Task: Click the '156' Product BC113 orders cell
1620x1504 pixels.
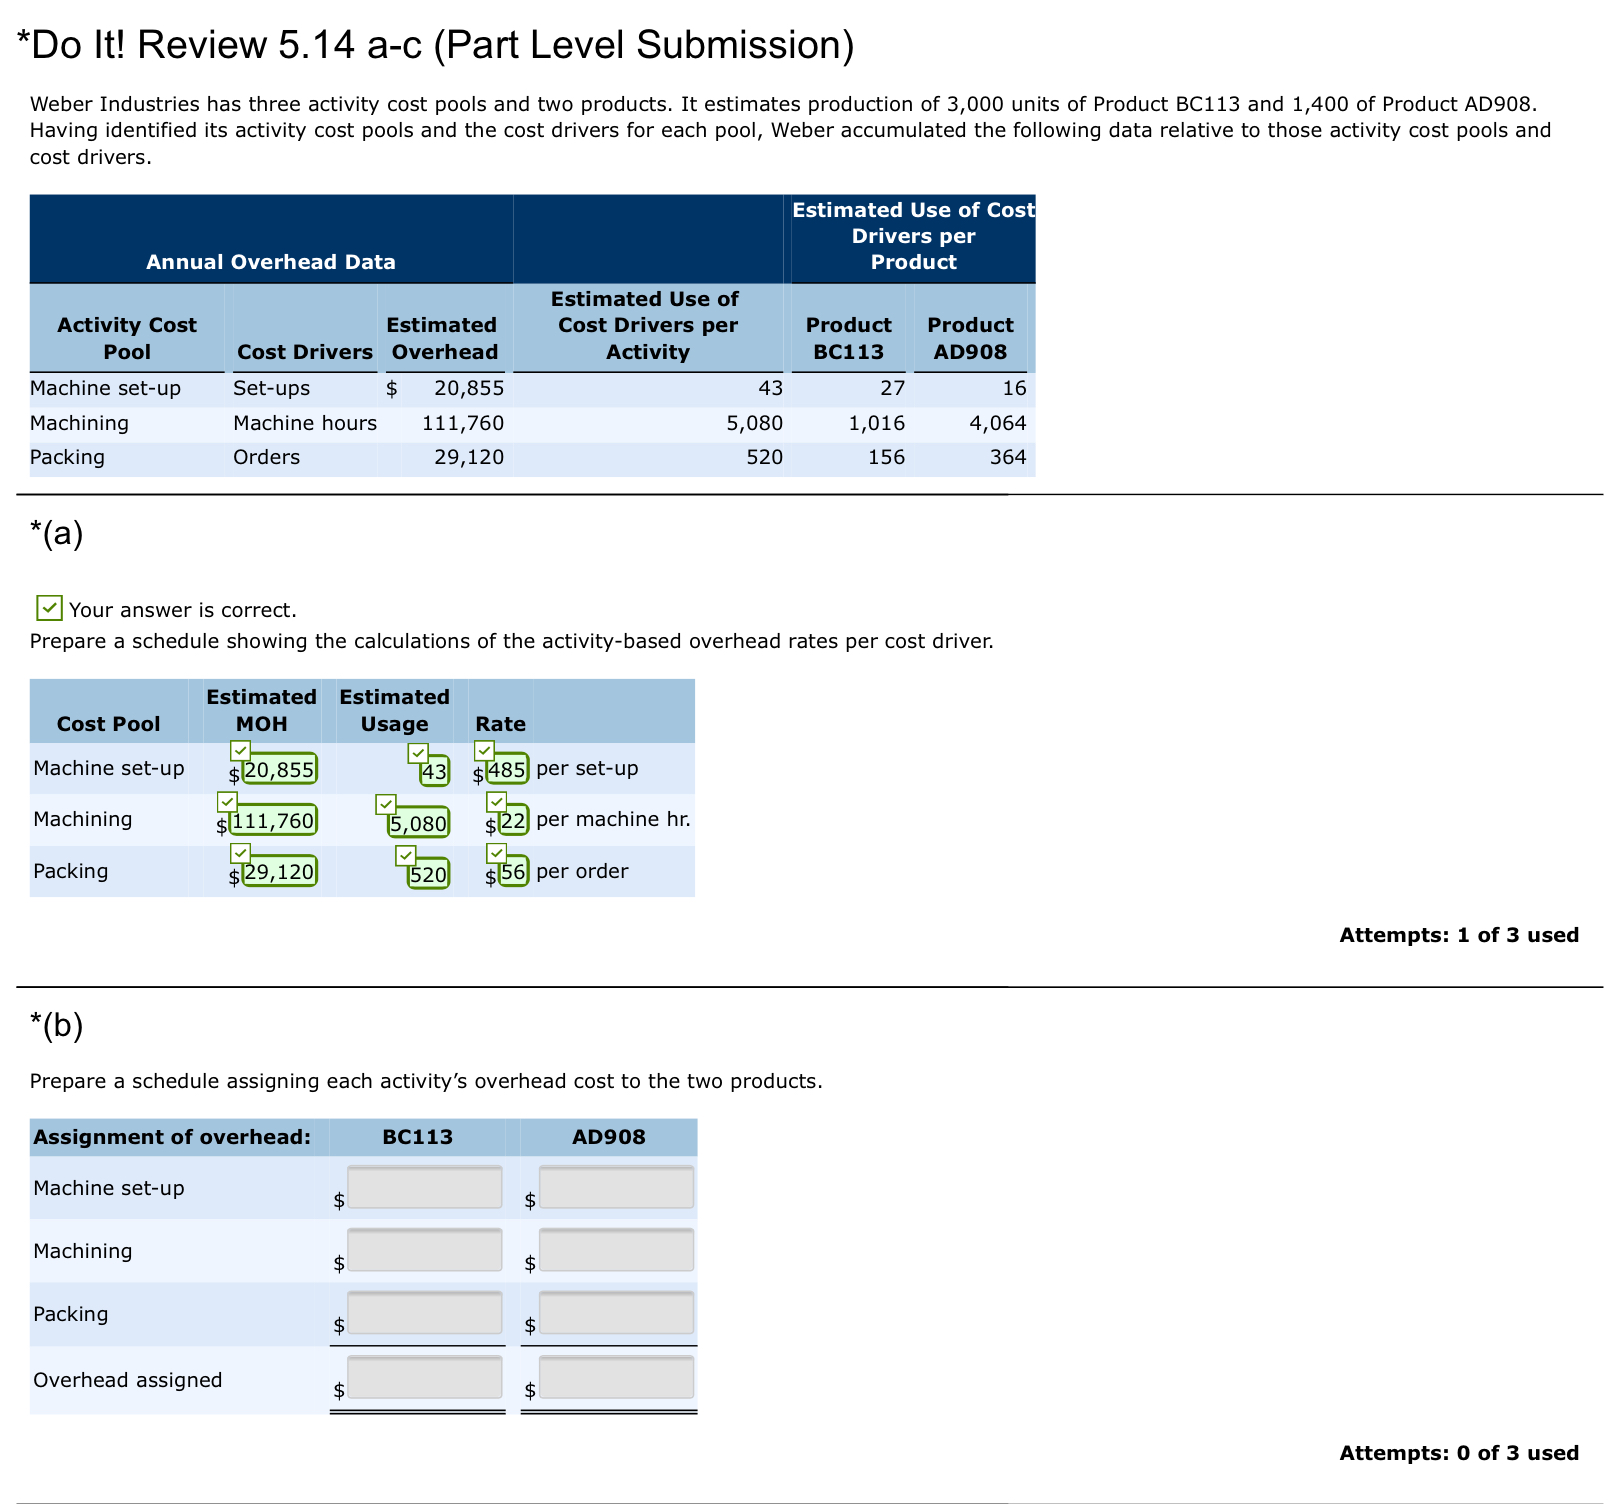Action: pos(886,457)
